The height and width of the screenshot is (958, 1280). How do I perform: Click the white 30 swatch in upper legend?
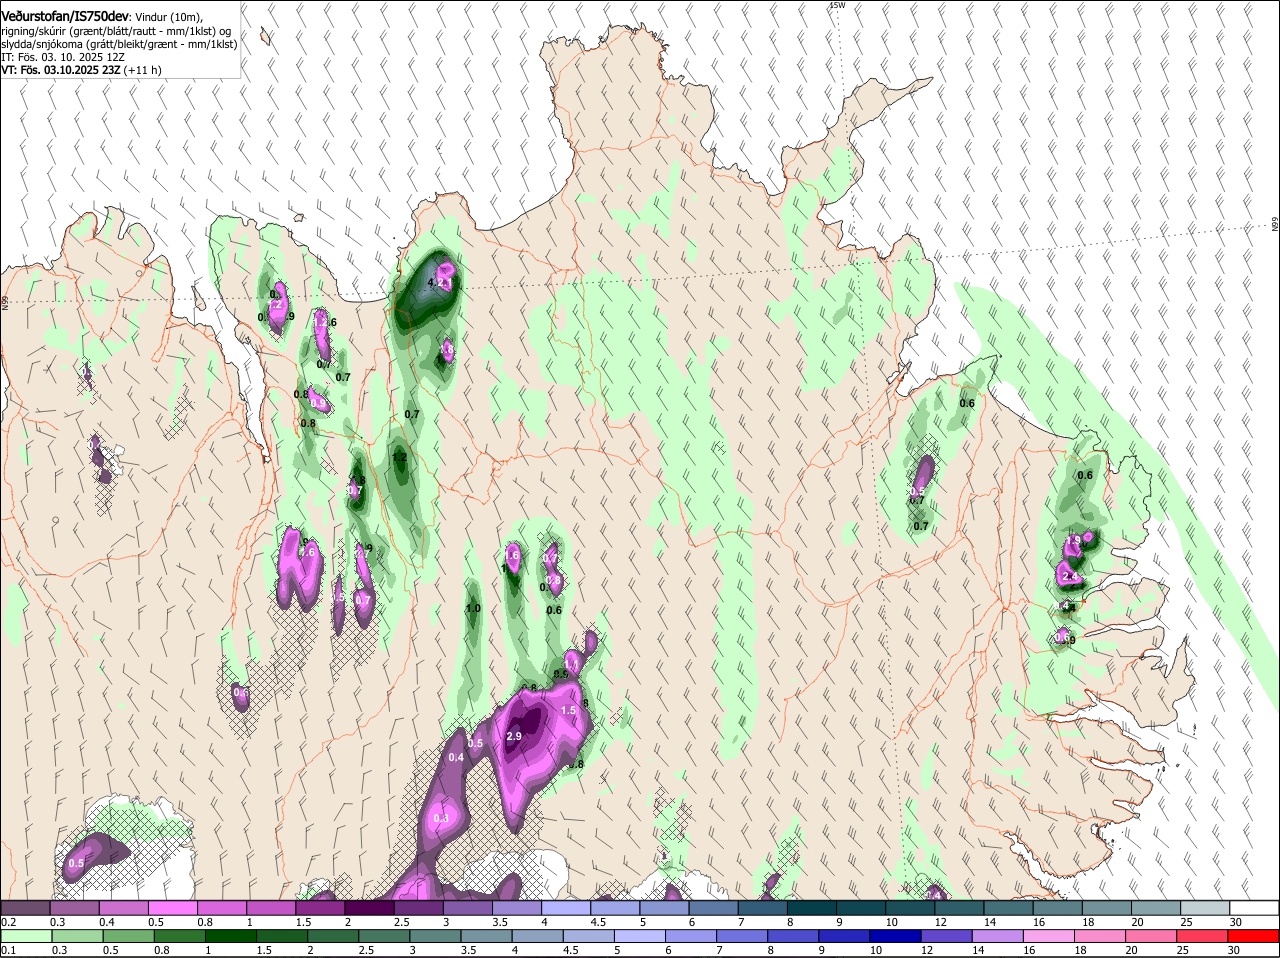1254,907
